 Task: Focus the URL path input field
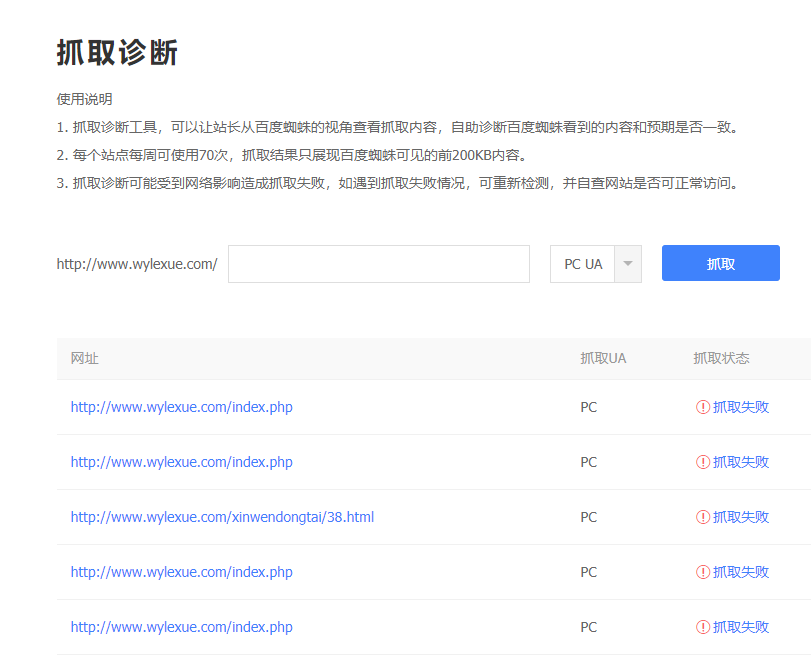(378, 264)
